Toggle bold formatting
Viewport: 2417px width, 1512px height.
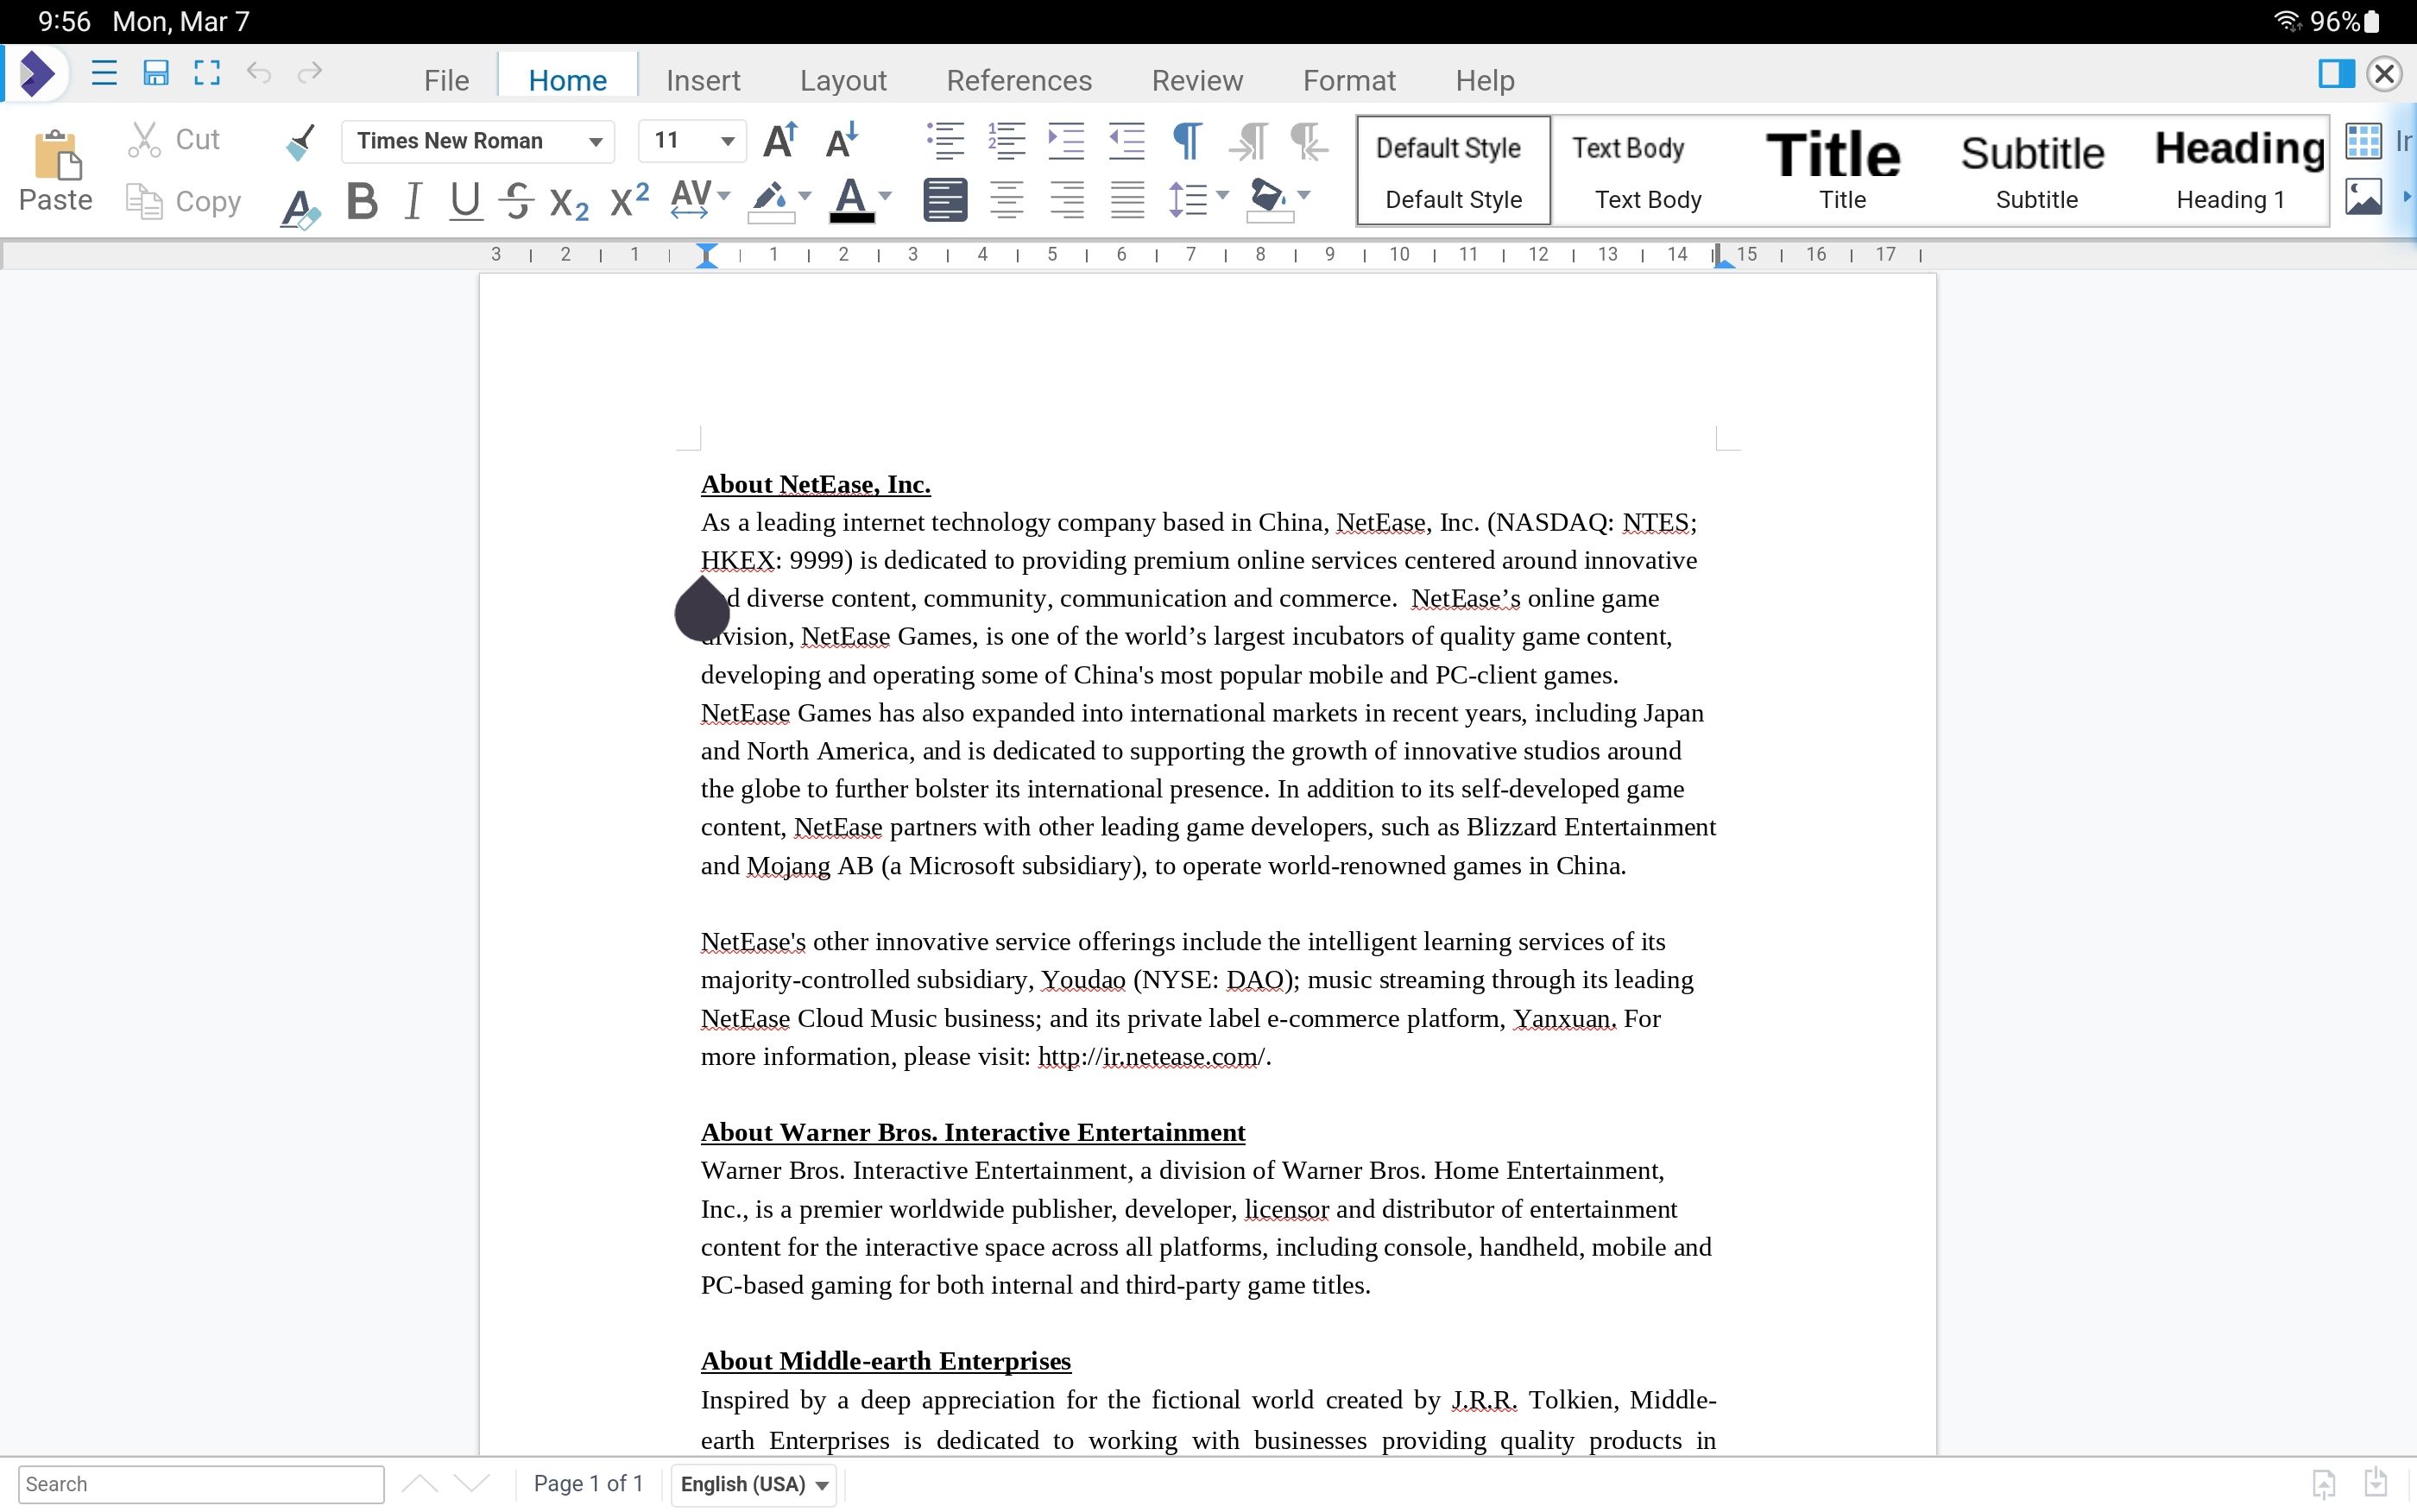click(x=362, y=202)
